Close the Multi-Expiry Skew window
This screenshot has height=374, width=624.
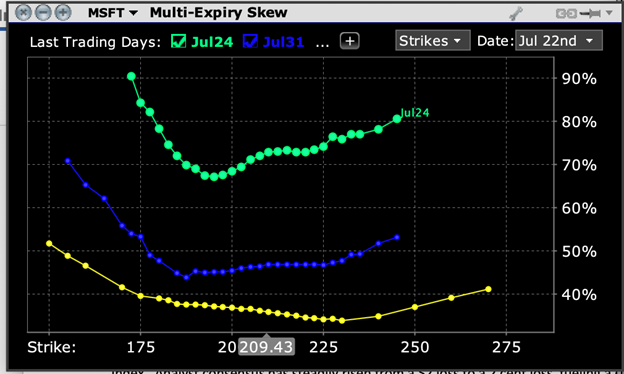pyautogui.click(x=23, y=13)
